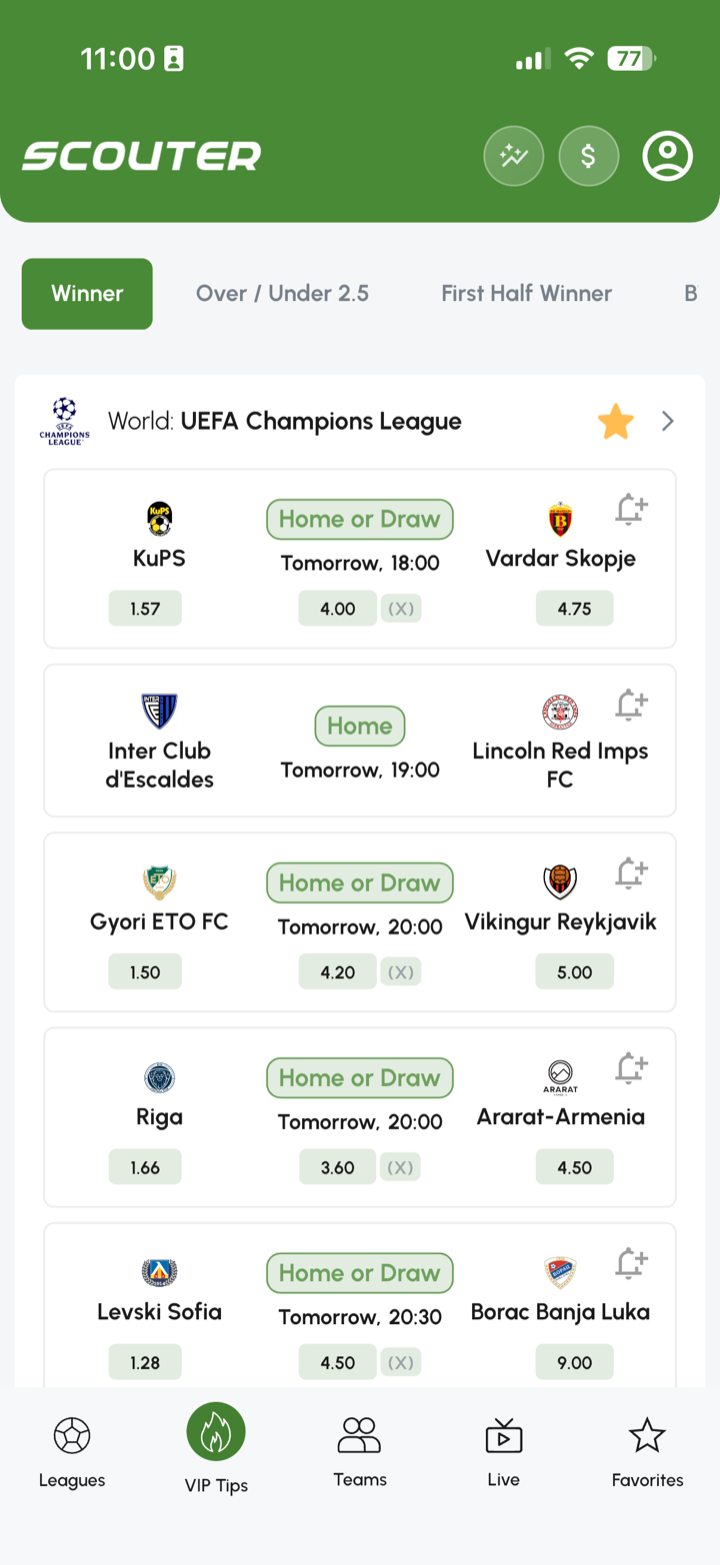Enable notification bell for KuPS match
Viewport: 720px width, 1565px height.
(631, 510)
